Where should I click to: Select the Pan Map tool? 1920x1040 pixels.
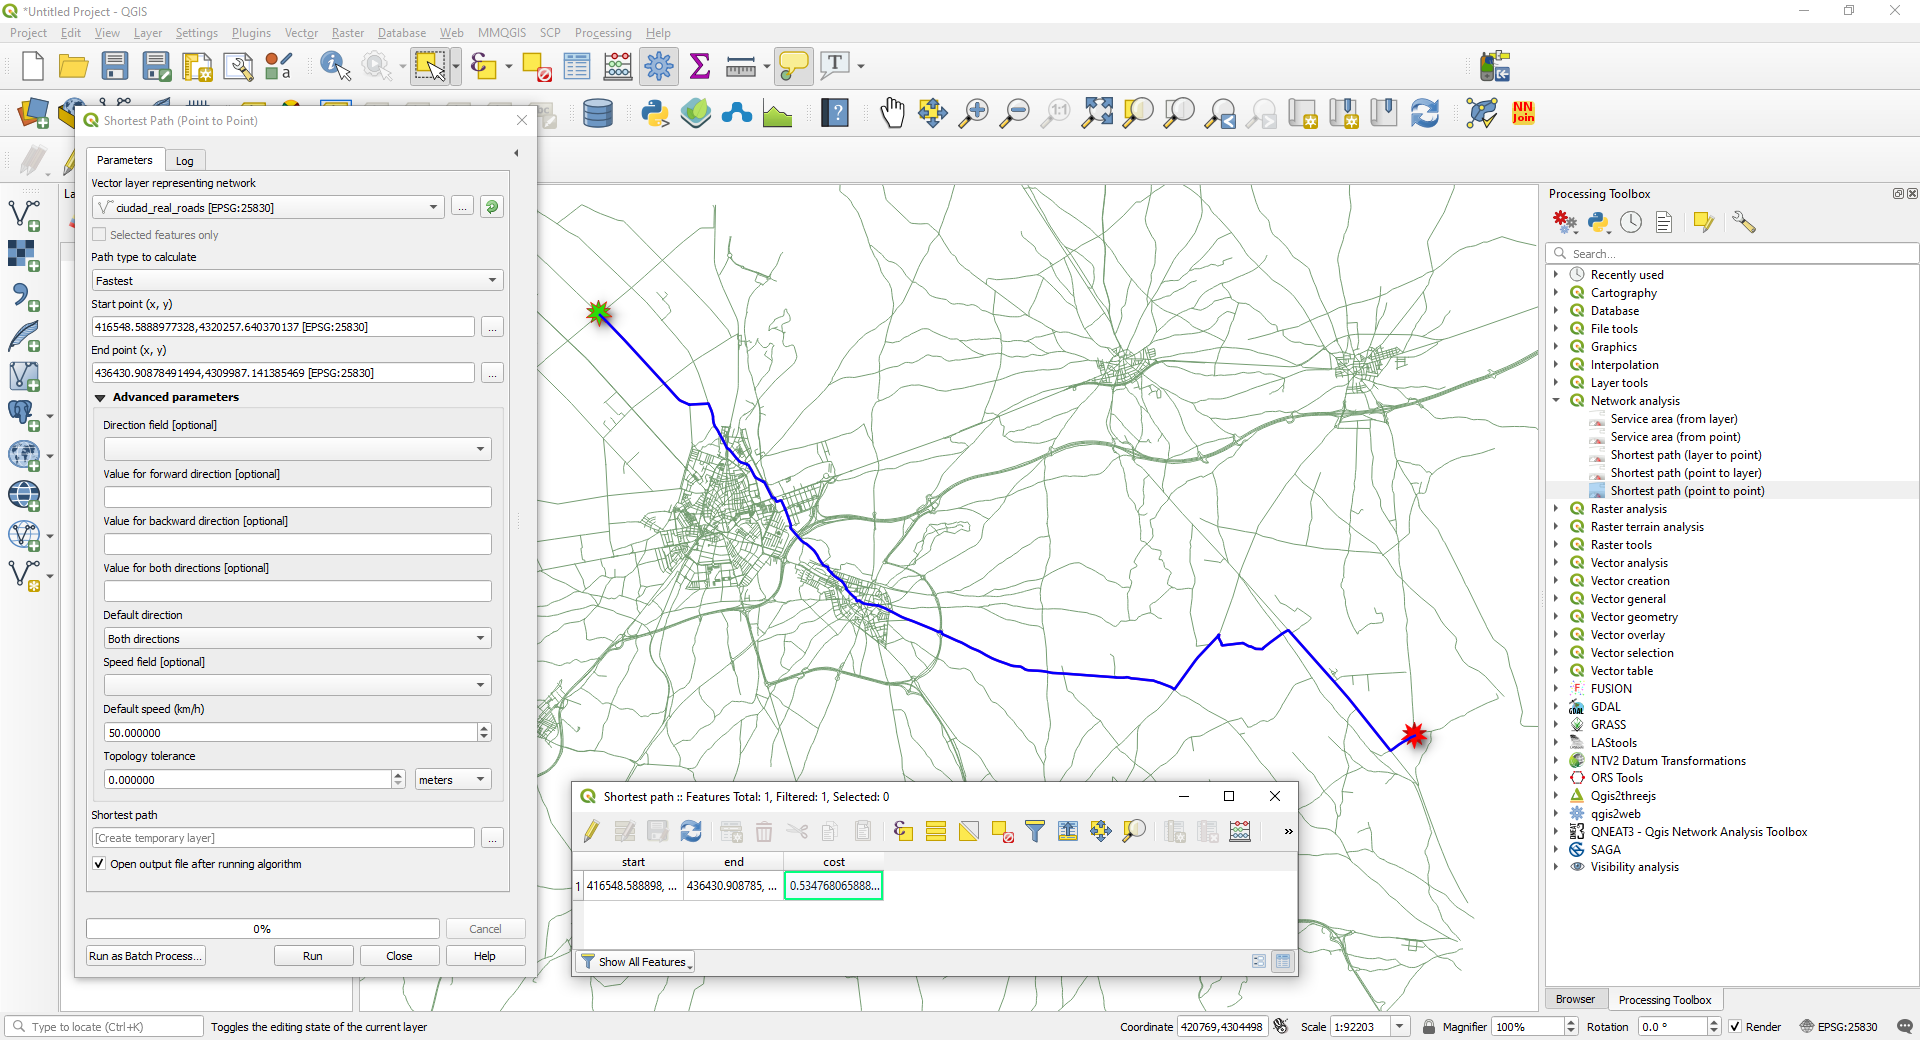893,112
